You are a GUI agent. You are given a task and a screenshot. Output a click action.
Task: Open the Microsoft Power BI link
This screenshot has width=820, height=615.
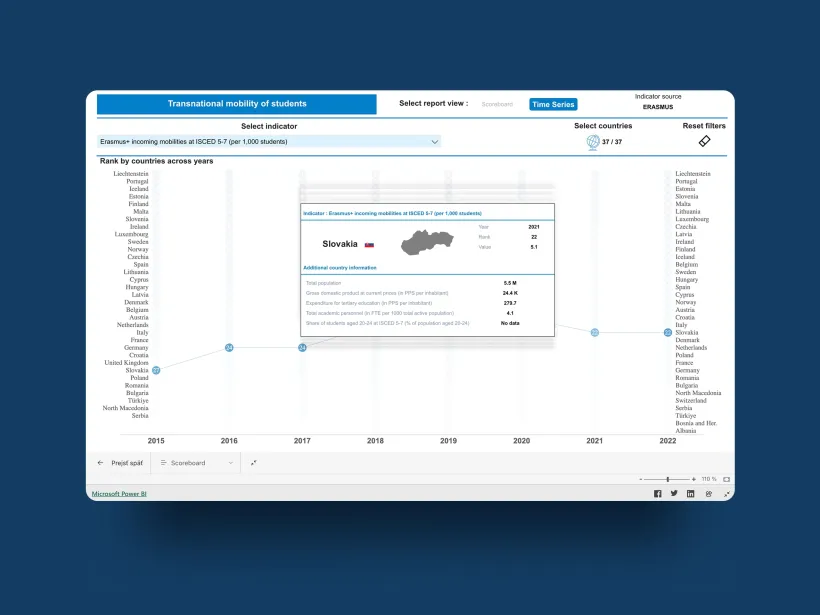[x=118, y=492]
